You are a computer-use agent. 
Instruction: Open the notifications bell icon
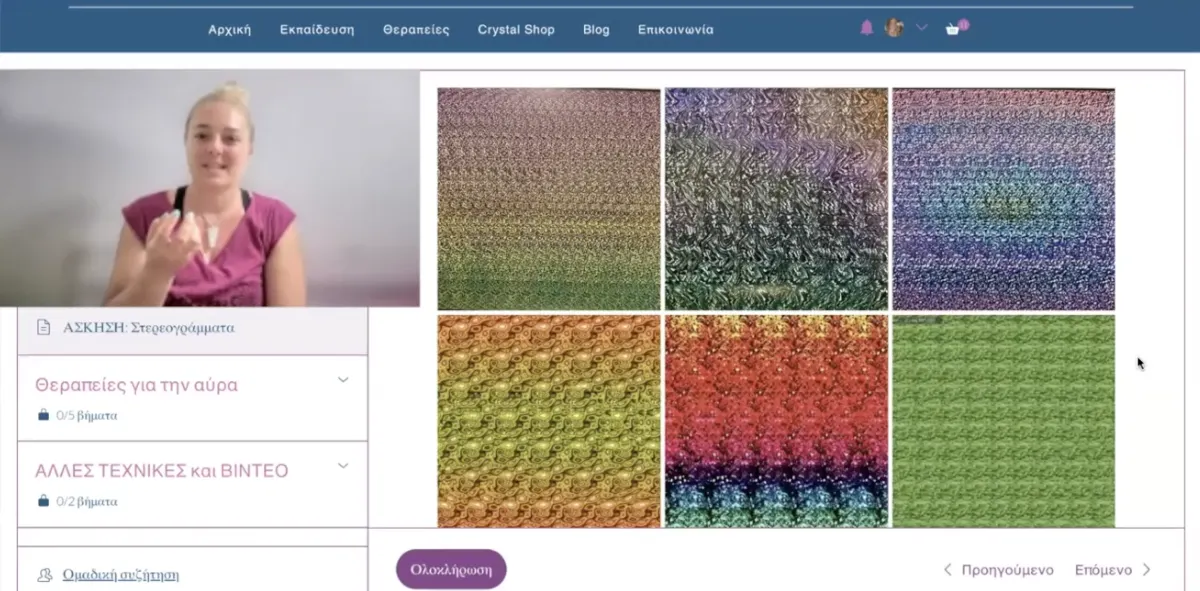pos(866,28)
